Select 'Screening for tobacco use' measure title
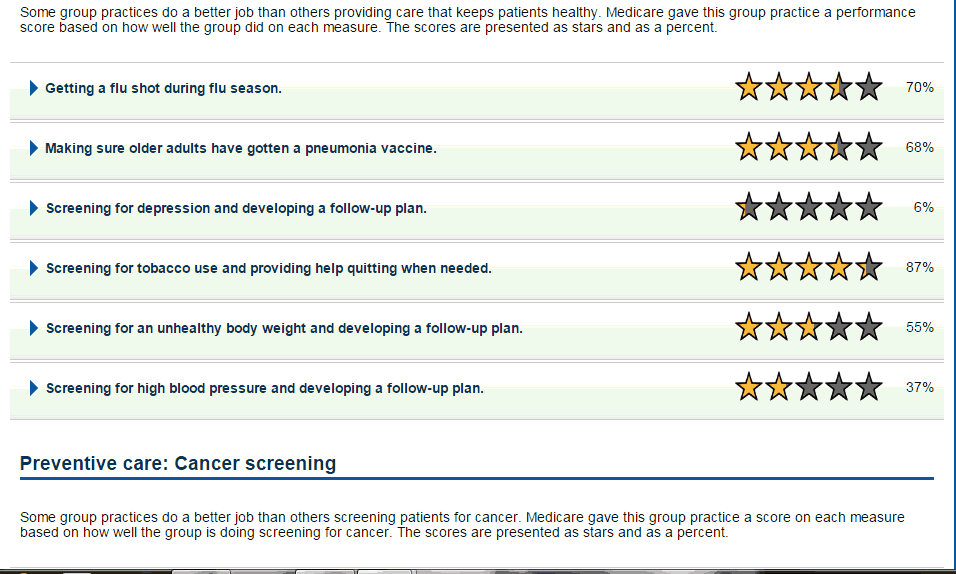 pyautogui.click(x=269, y=268)
